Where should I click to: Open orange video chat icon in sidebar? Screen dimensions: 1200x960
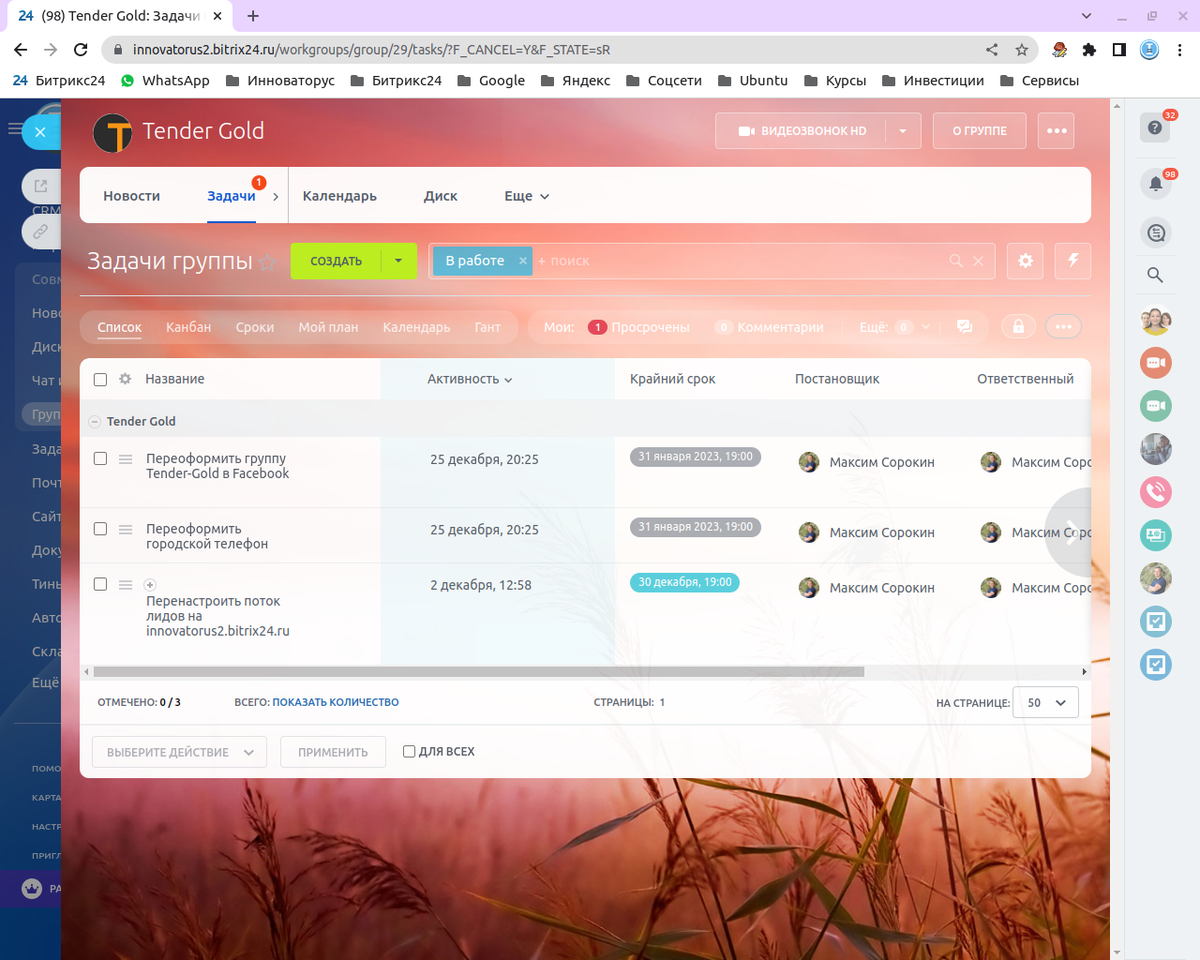1156,362
